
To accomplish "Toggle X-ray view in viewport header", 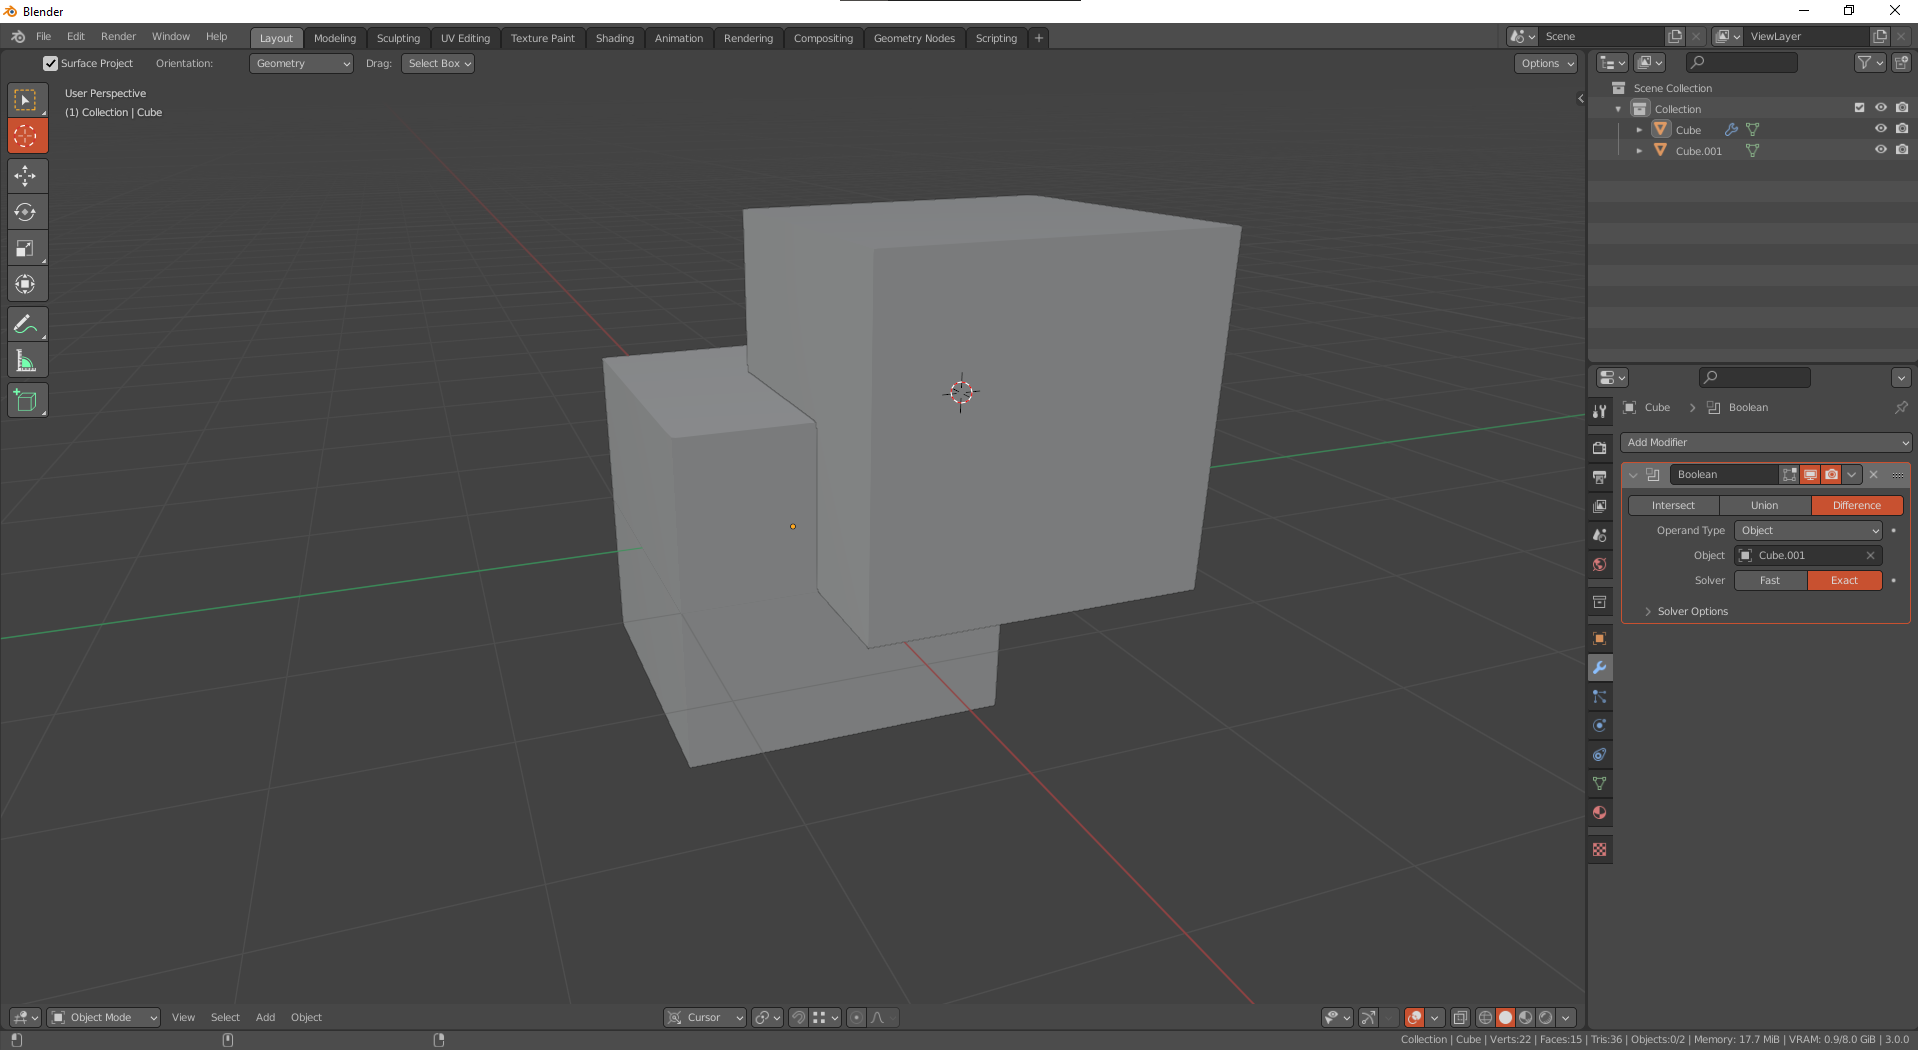I will pos(1460,1018).
